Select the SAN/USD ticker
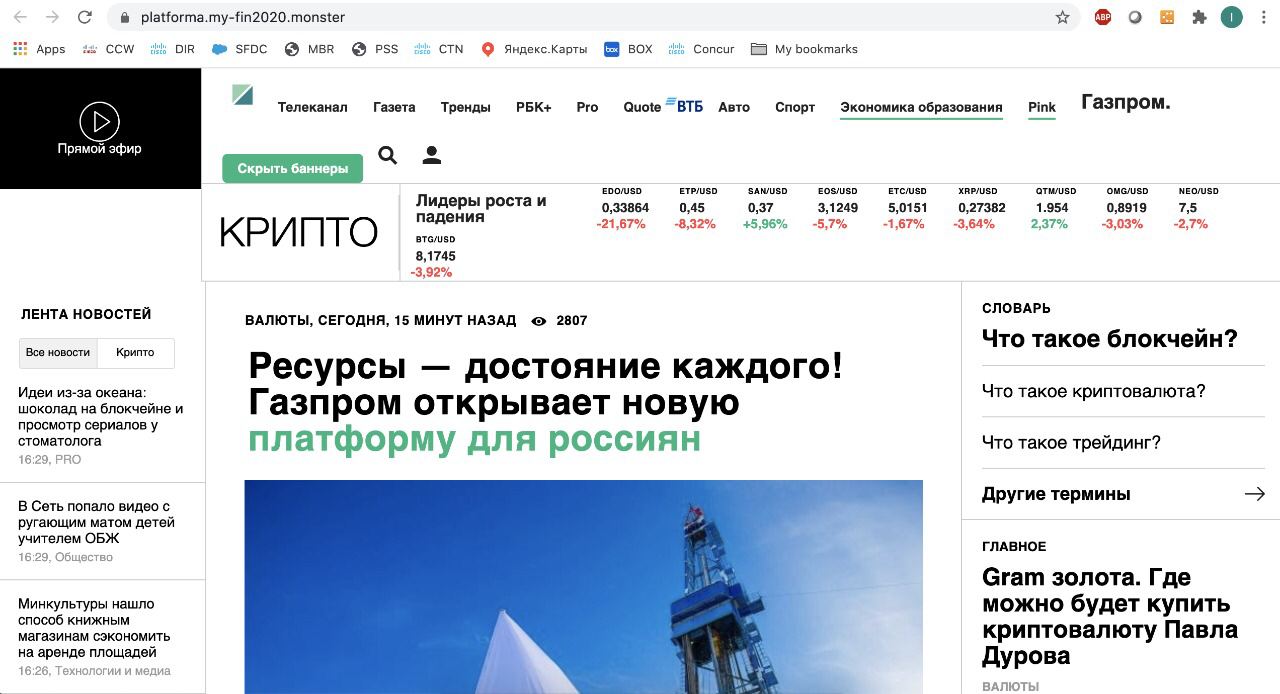 tap(766, 208)
